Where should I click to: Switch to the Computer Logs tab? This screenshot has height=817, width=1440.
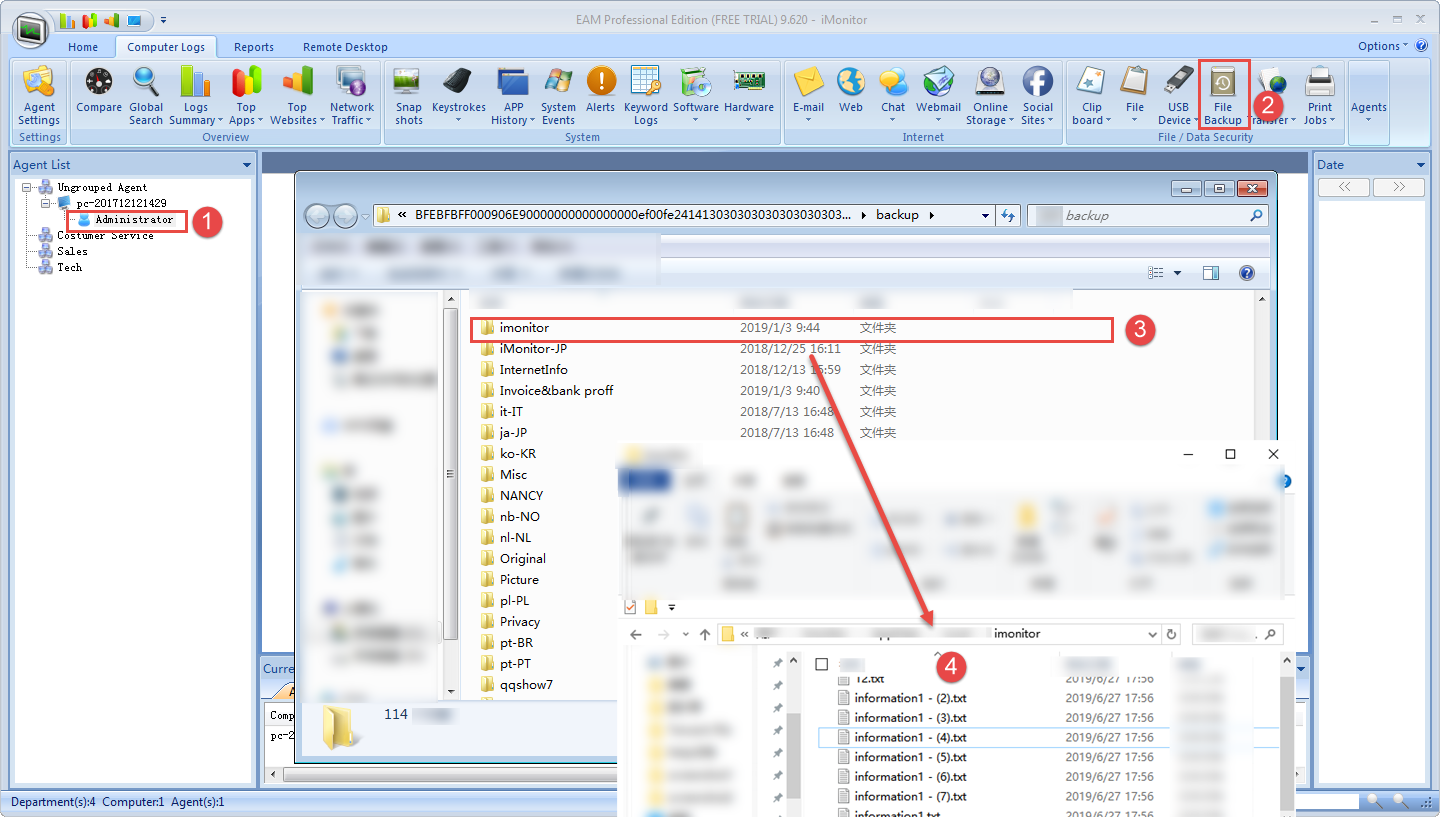[x=166, y=47]
